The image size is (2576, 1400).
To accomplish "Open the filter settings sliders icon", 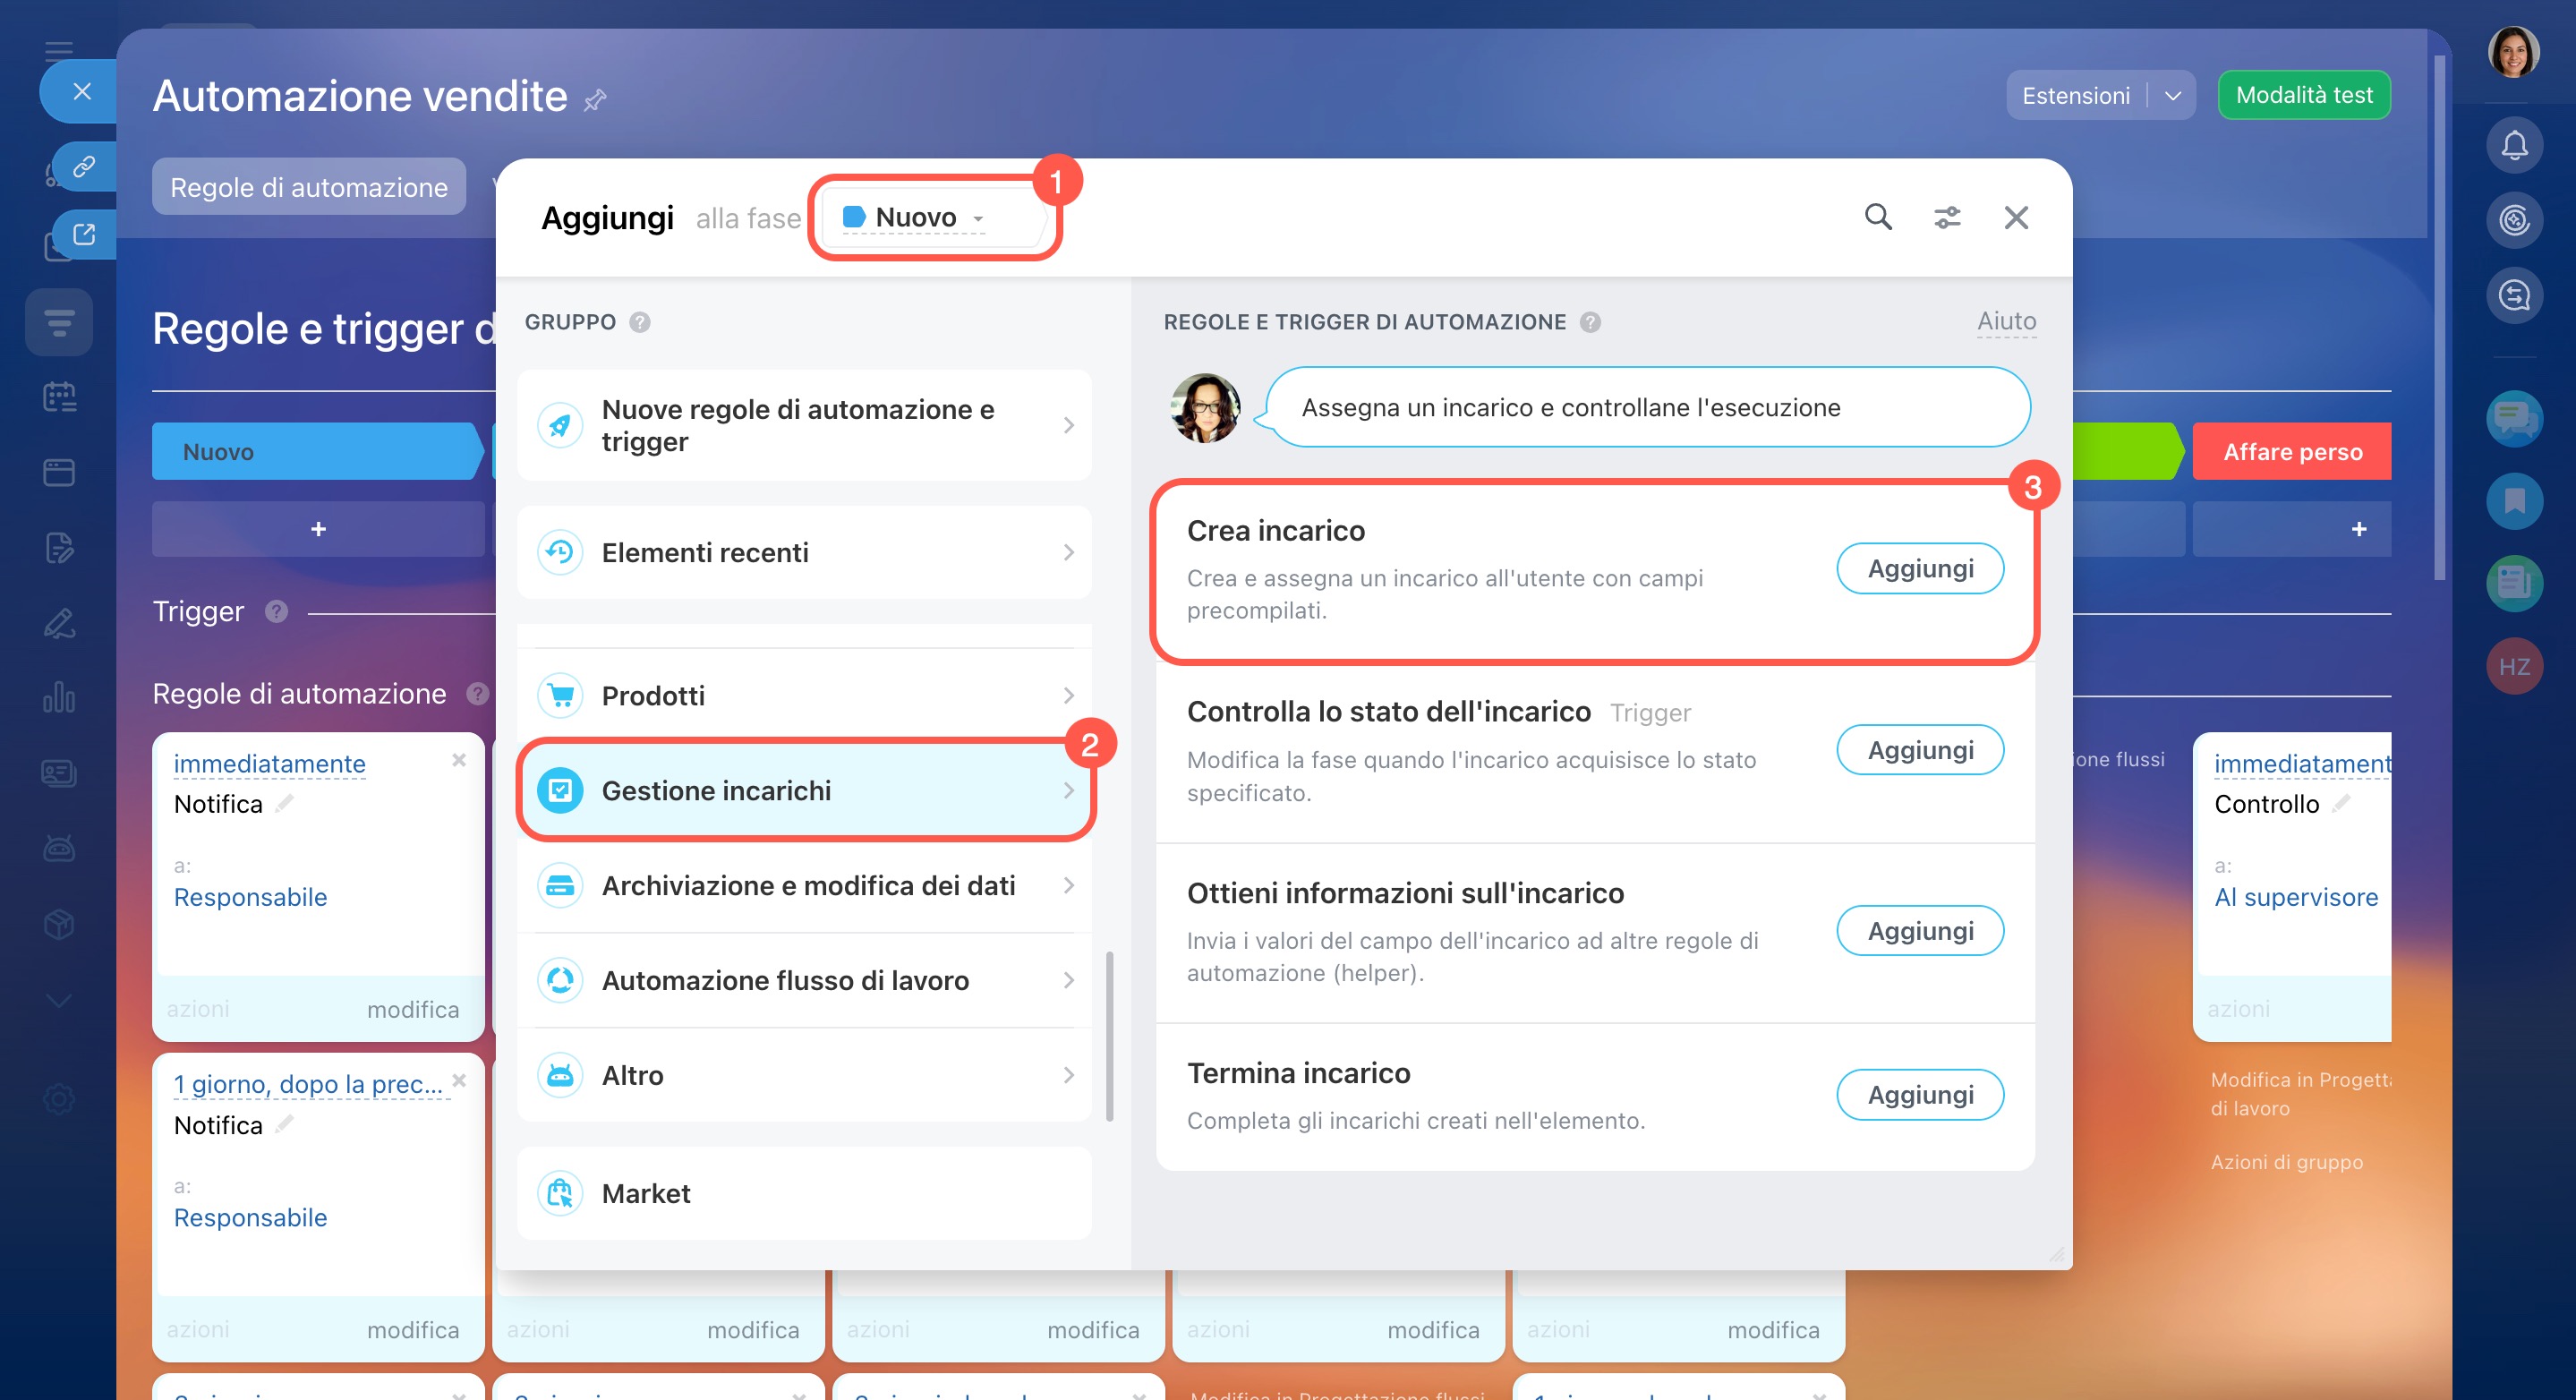I will (x=1946, y=217).
